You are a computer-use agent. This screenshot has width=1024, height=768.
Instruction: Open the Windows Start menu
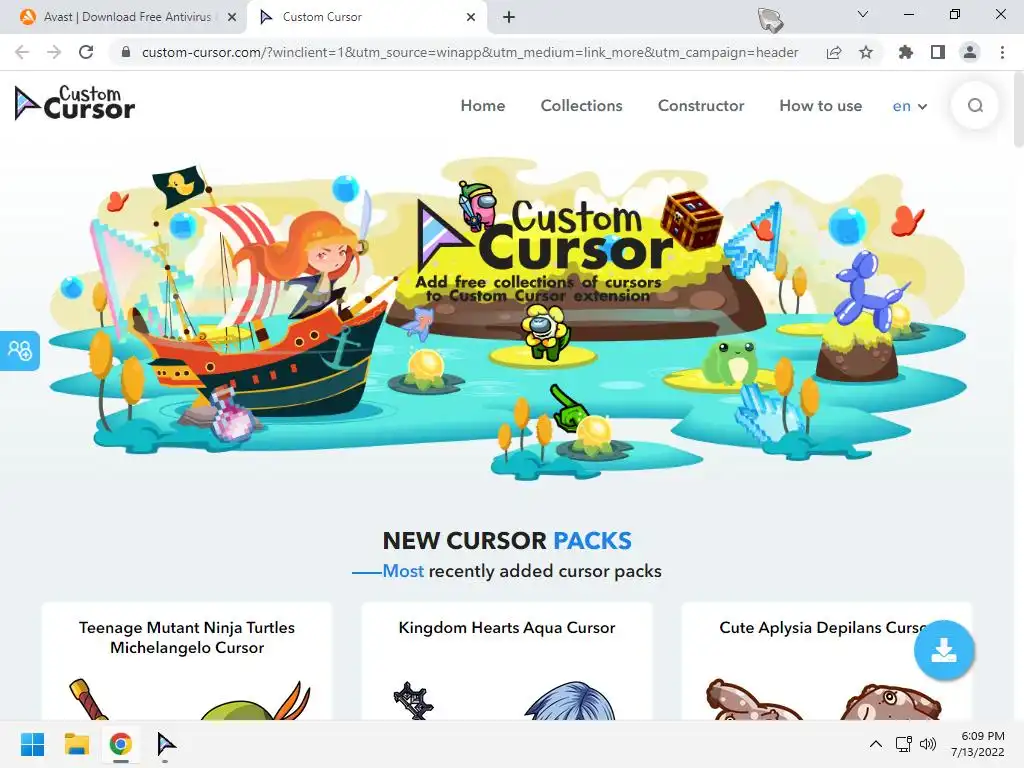coord(32,744)
